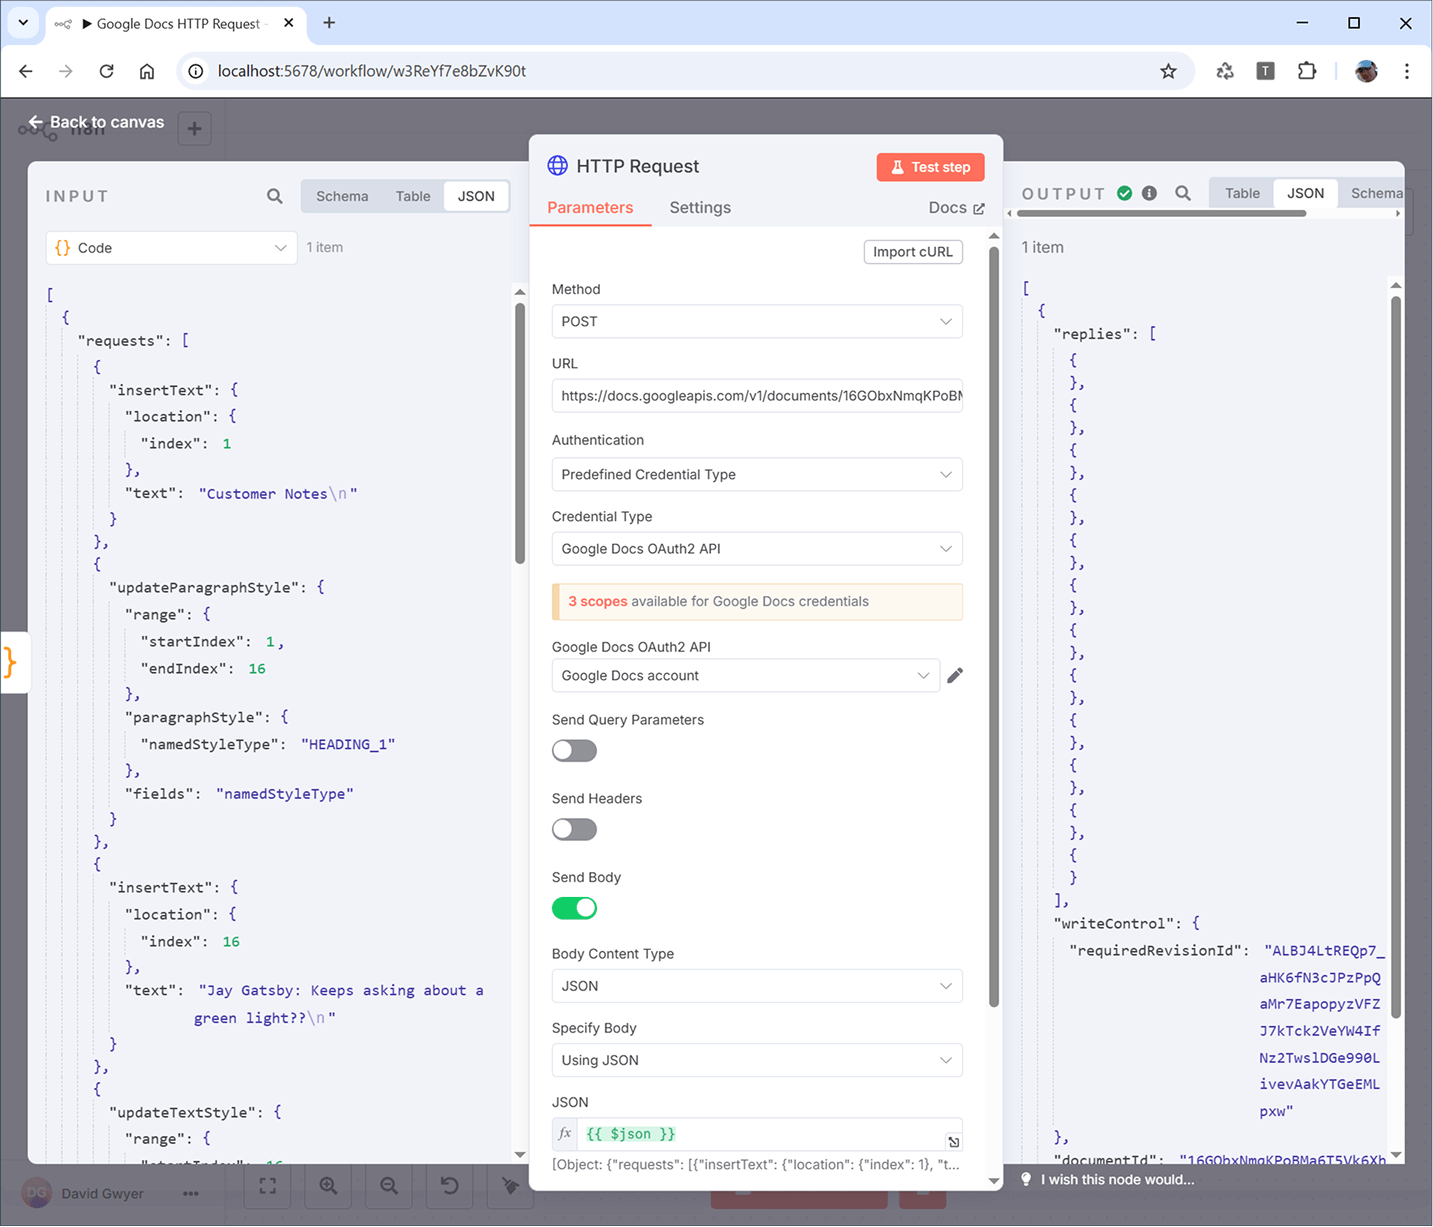Click the green success checkmark in OUTPUT

[x=1125, y=193]
